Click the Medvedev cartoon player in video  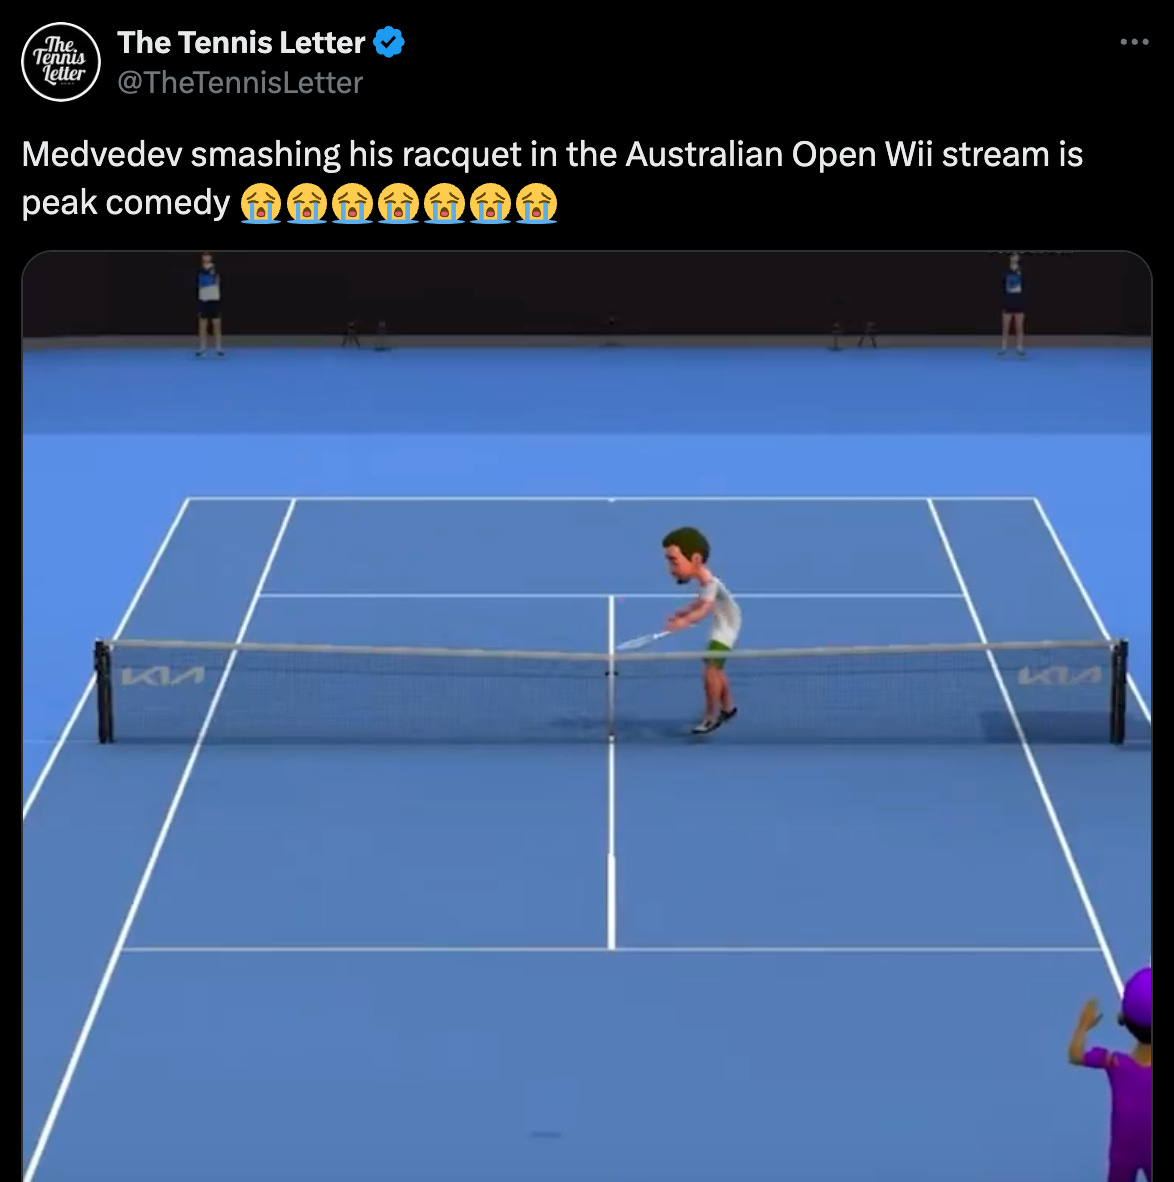click(x=700, y=630)
